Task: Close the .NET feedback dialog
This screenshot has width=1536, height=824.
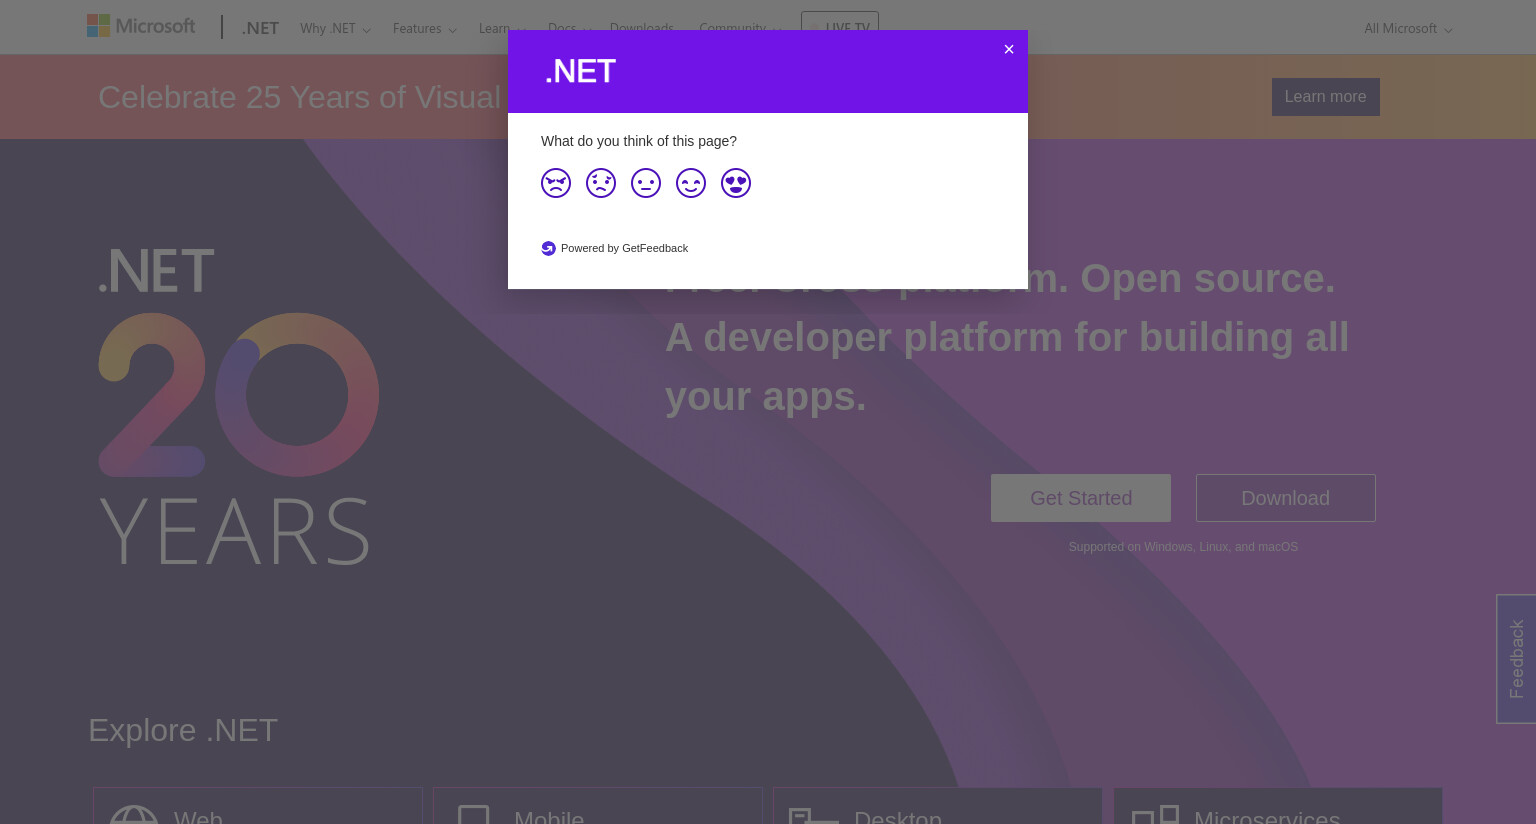Action: pyautogui.click(x=1009, y=49)
